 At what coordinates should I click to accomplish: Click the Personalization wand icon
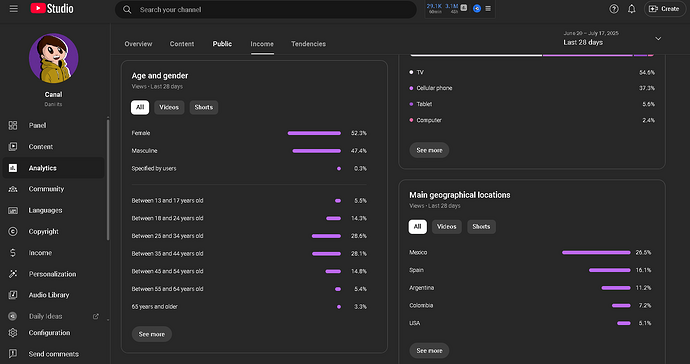pos(13,274)
